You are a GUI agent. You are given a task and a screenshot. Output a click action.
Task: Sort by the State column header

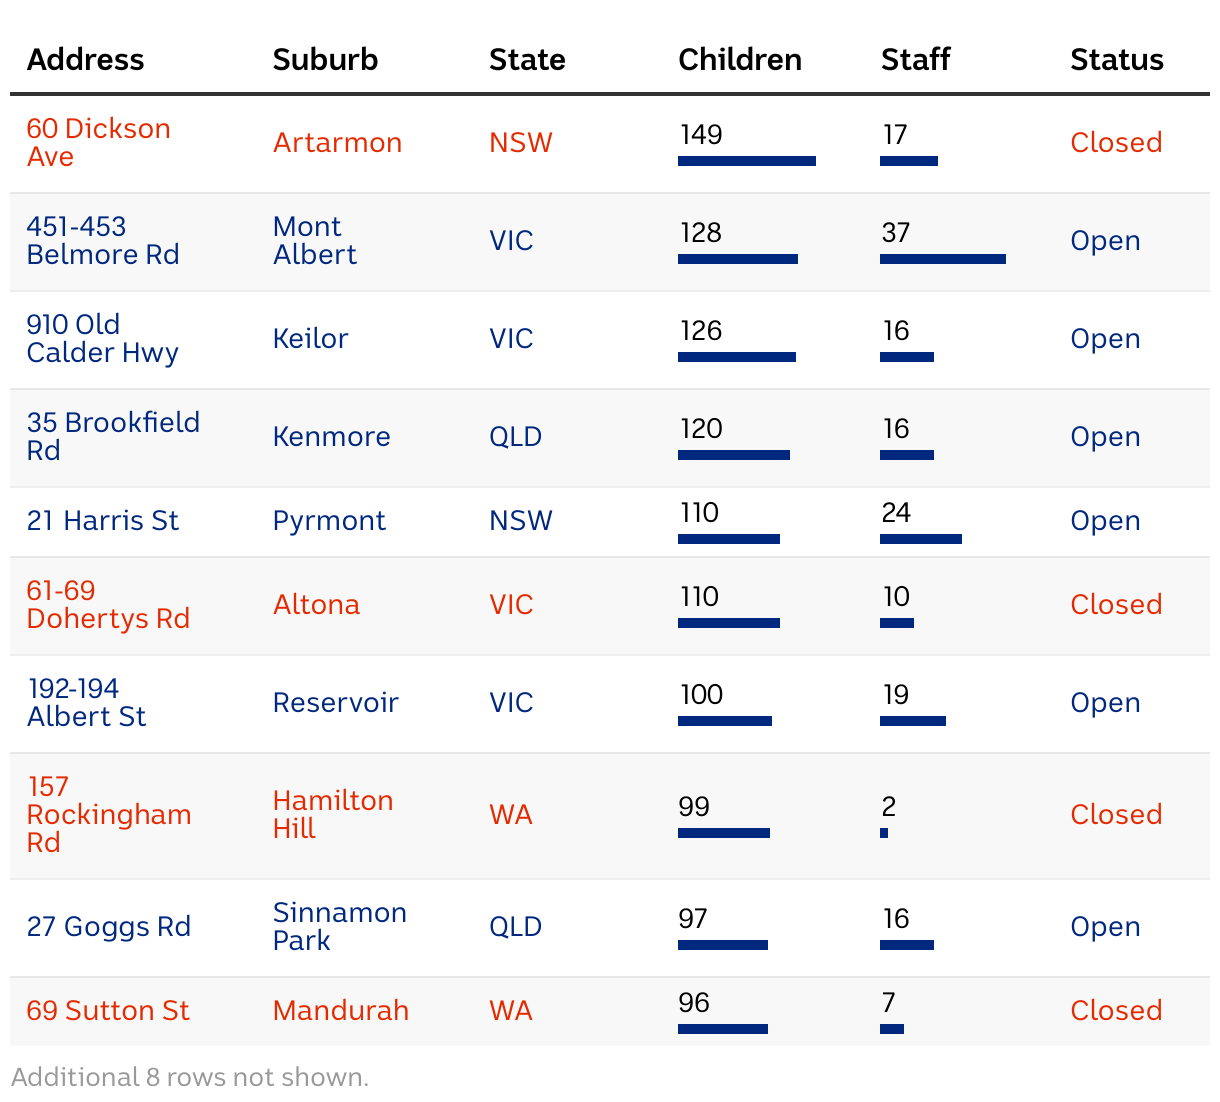tap(527, 60)
